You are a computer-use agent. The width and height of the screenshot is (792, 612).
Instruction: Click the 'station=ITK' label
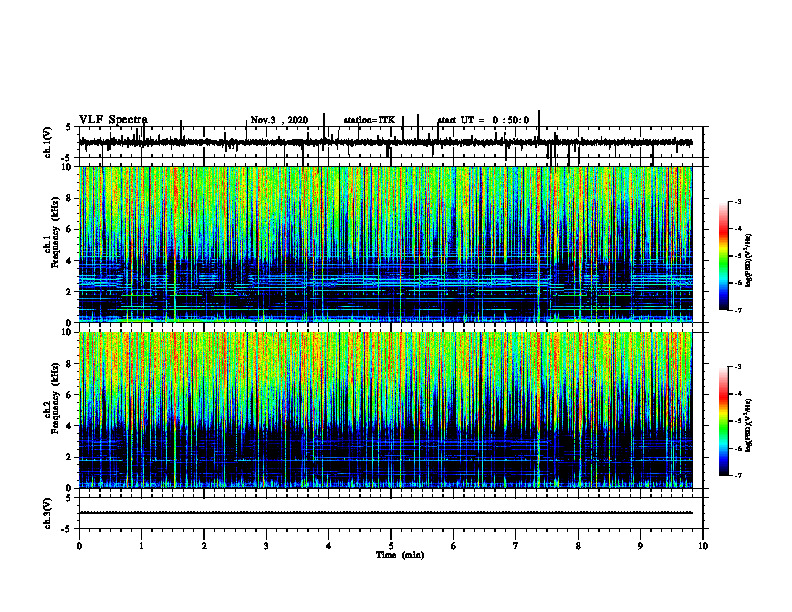point(369,120)
